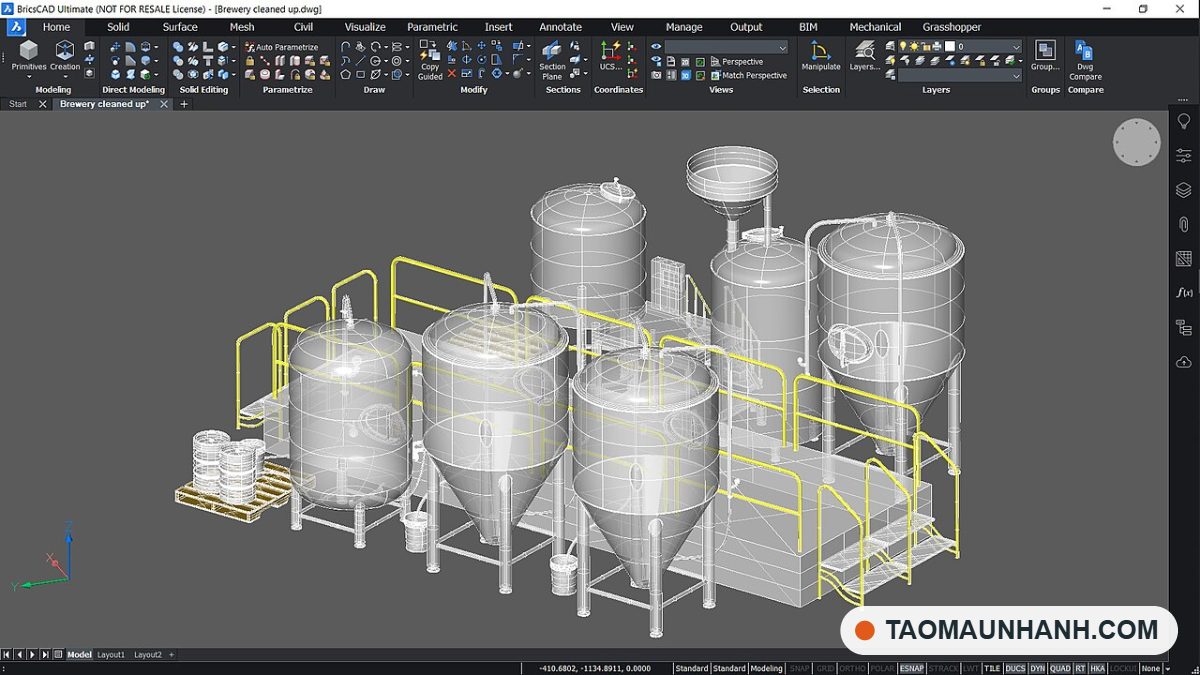Click the LookFrom view navigation widget
The image size is (1200, 675).
click(x=1137, y=142)
